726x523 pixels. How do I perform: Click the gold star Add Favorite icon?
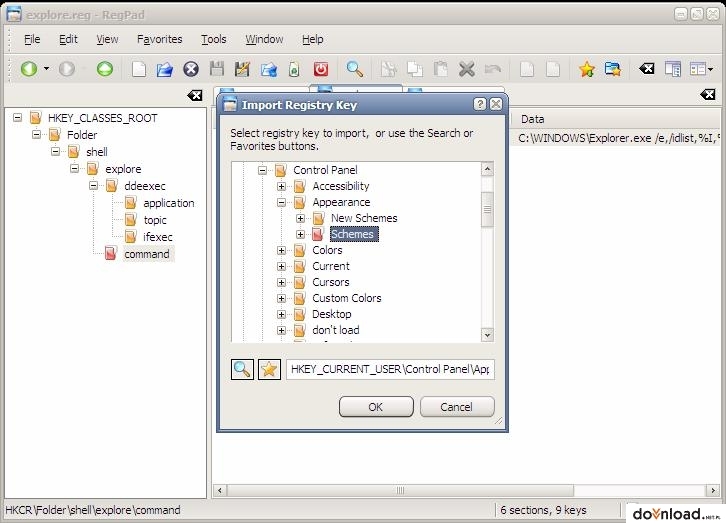point(587,69)
